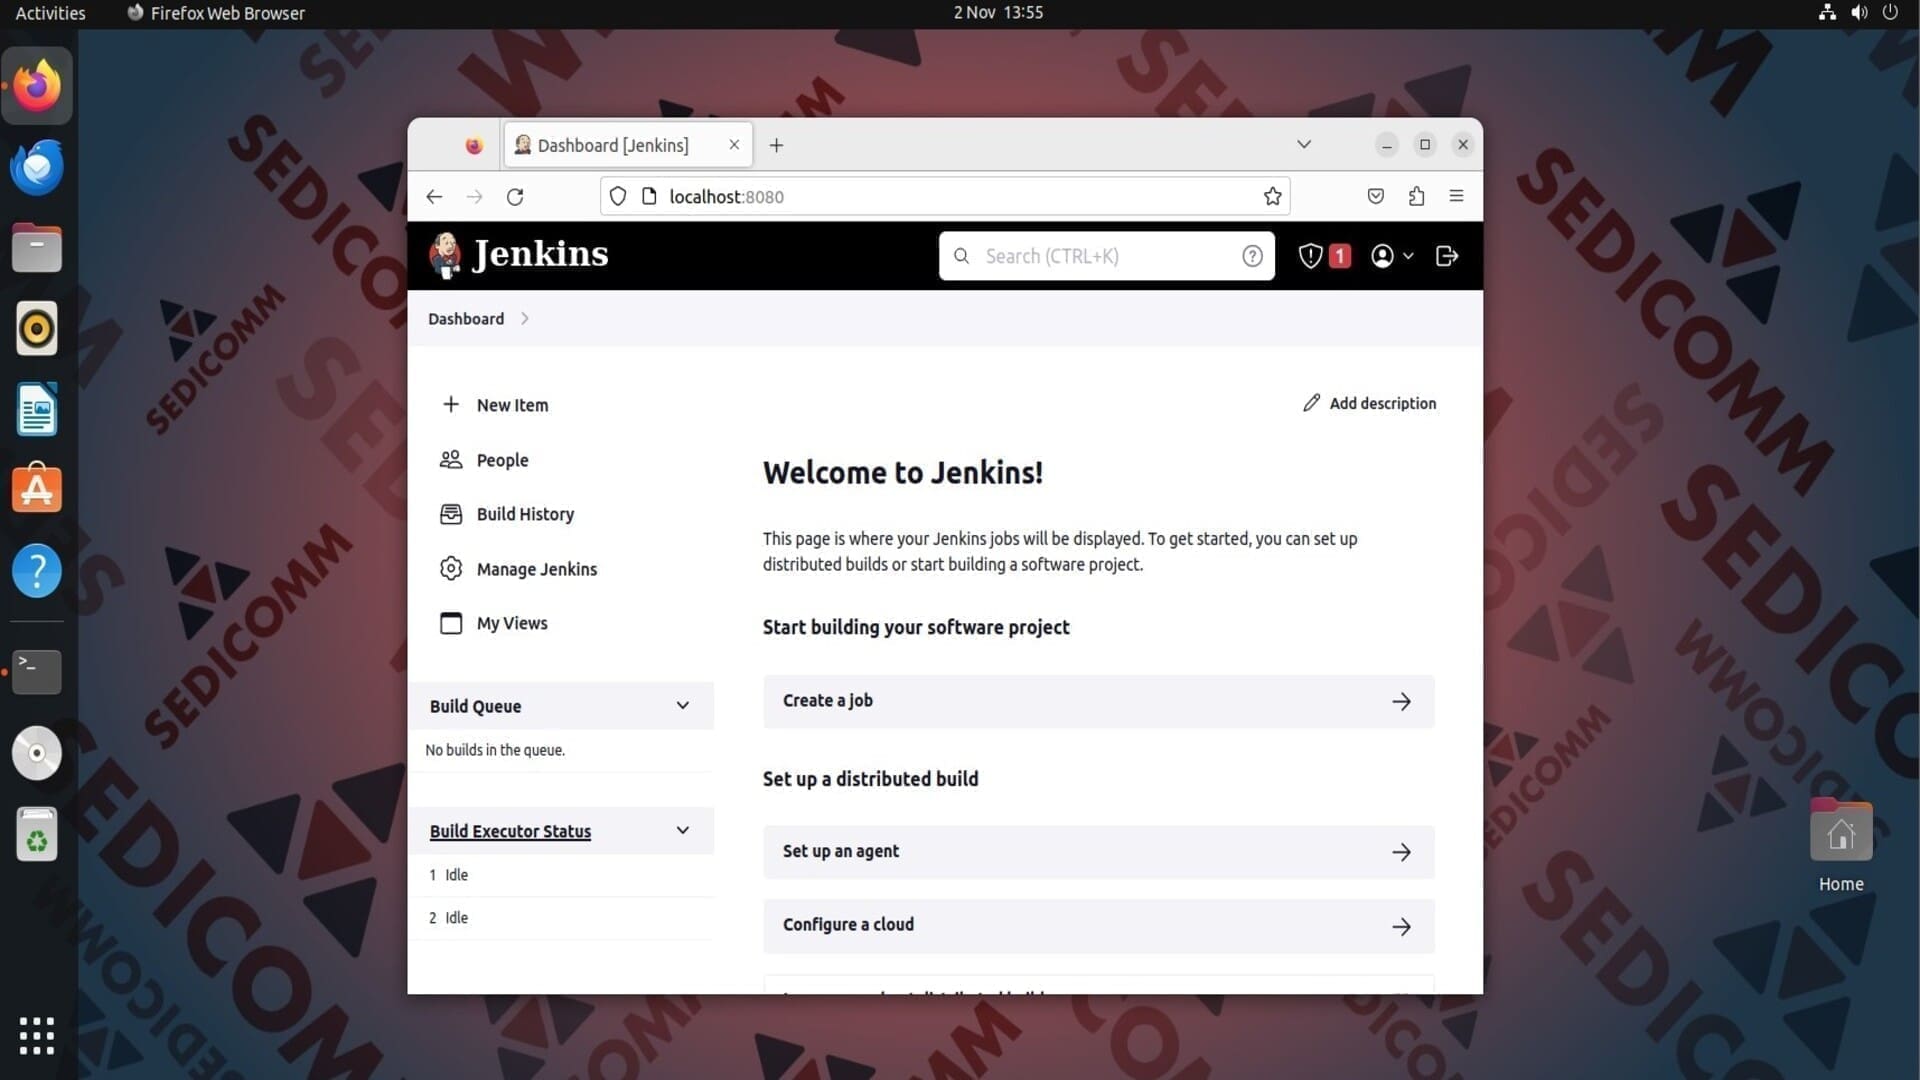
Task: Open the Build Executor Status link
Action: tap(510, 831)
